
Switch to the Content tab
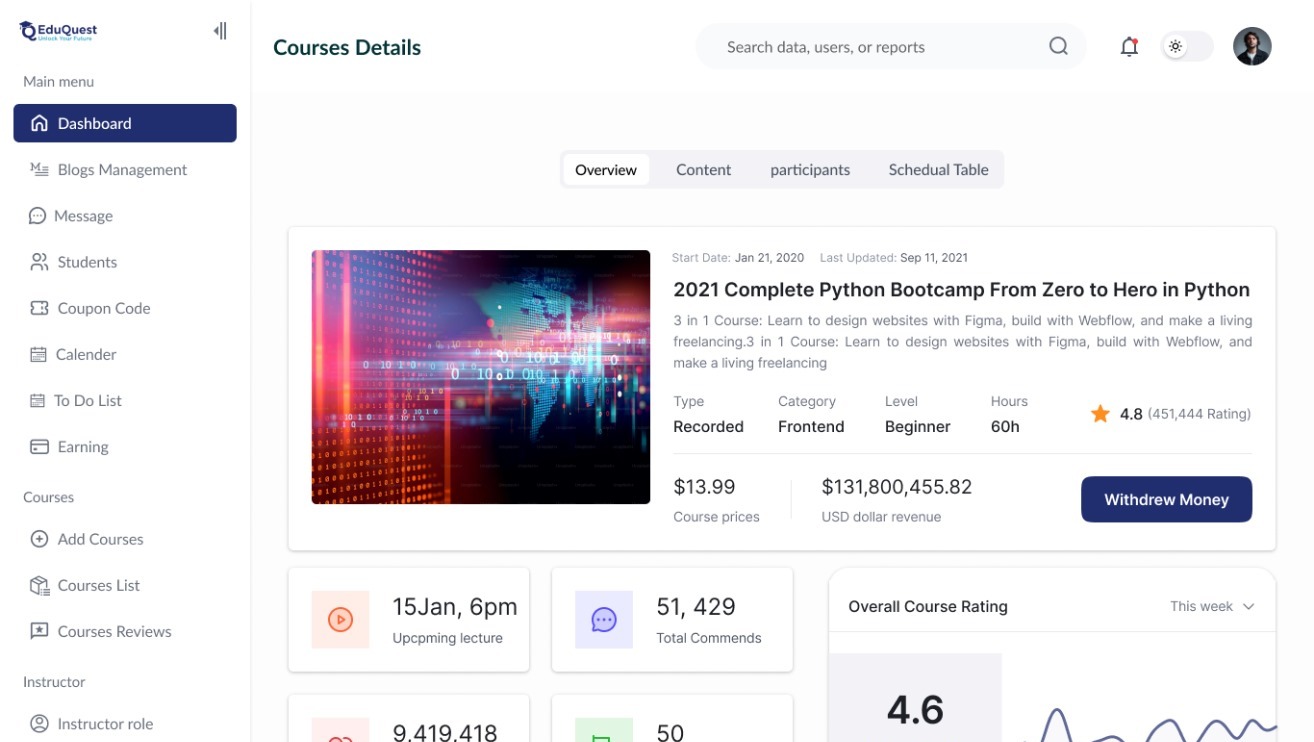click(x=703, y=170)
